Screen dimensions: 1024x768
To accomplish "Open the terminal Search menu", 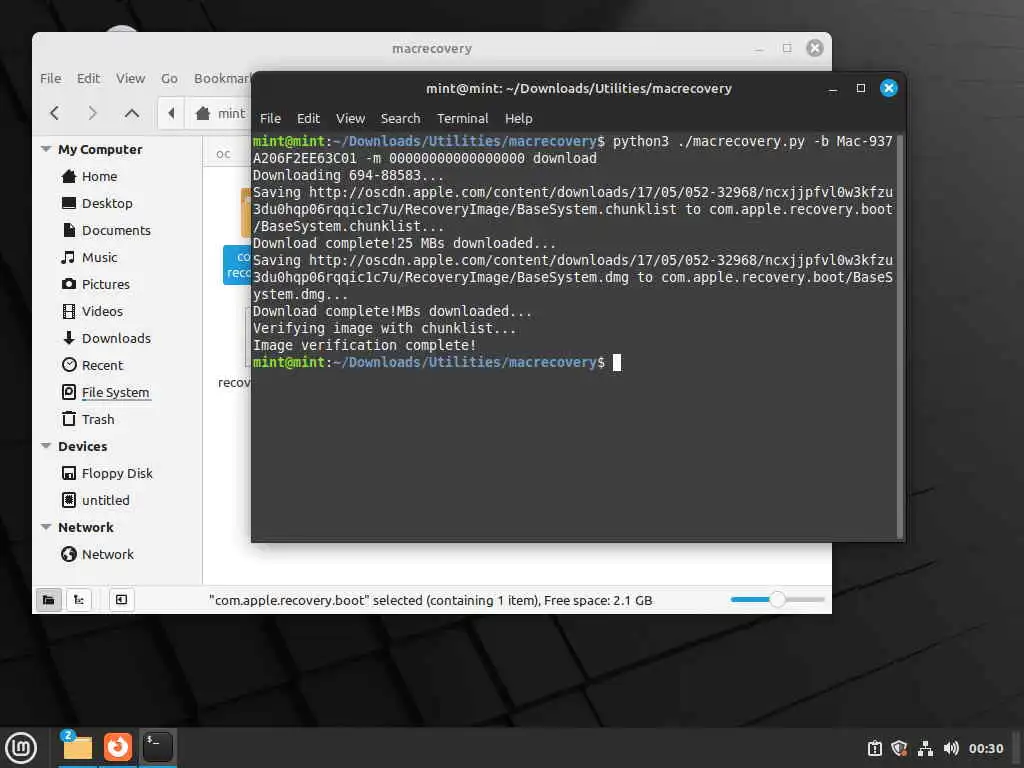I will coord(400,118).
